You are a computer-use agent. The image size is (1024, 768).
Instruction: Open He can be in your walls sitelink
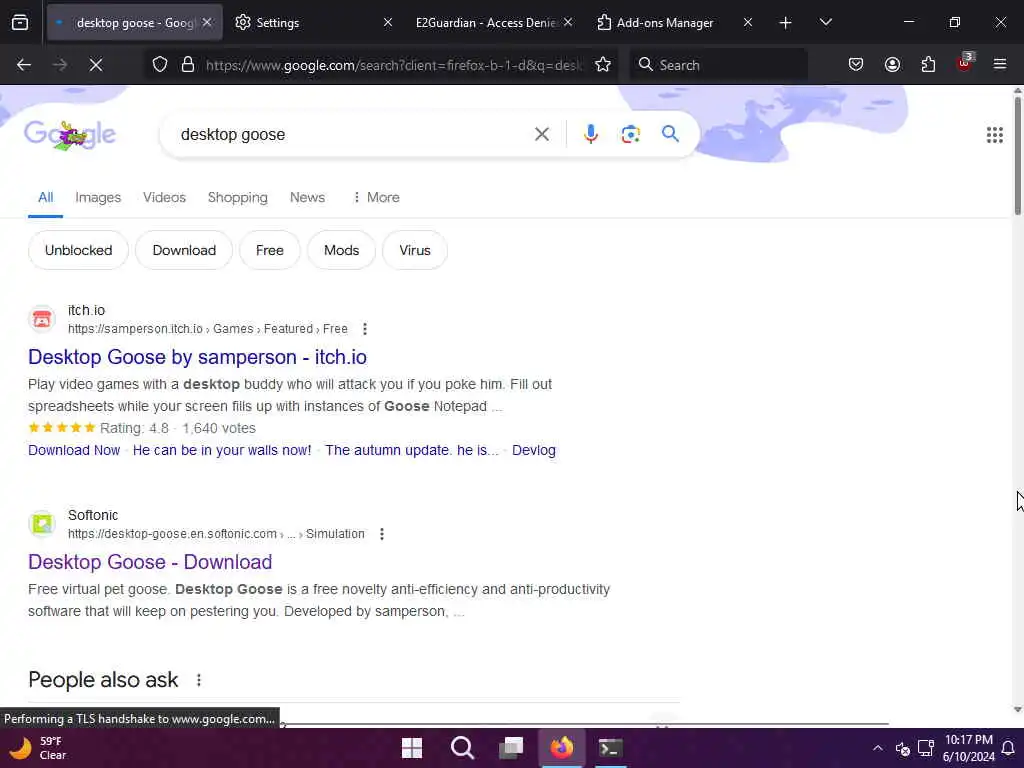coord(222,451)
